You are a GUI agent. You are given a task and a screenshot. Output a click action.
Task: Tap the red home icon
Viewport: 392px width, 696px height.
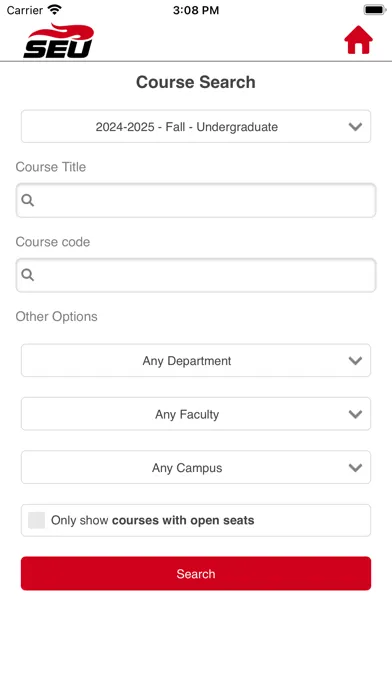point(358,40)
